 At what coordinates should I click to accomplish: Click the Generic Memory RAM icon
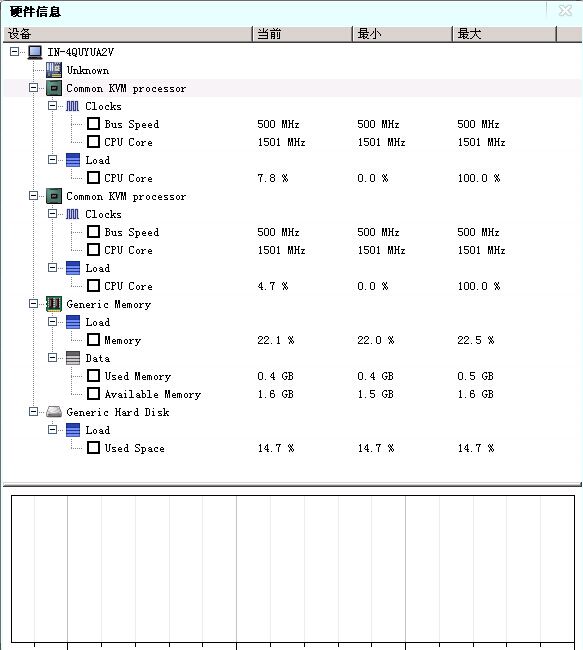click(53, 304)
